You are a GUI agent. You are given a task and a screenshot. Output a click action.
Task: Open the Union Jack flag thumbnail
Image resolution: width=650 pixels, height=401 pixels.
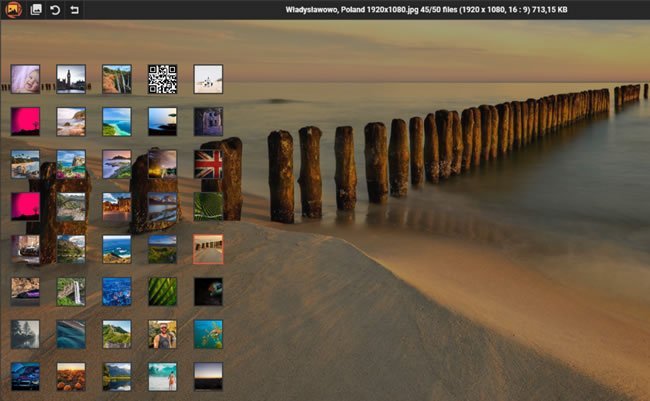(x=208, y=164)
